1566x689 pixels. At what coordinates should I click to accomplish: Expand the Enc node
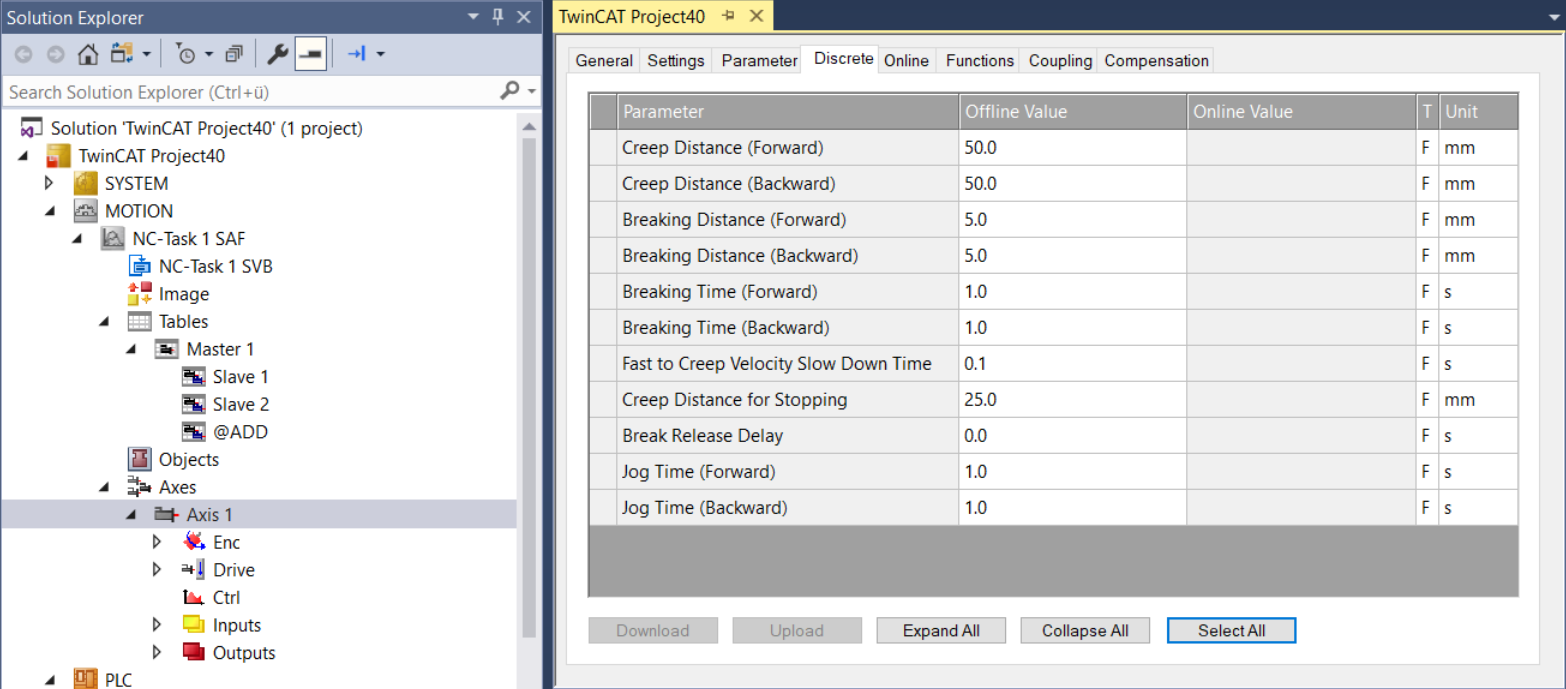tap(156, 542)
